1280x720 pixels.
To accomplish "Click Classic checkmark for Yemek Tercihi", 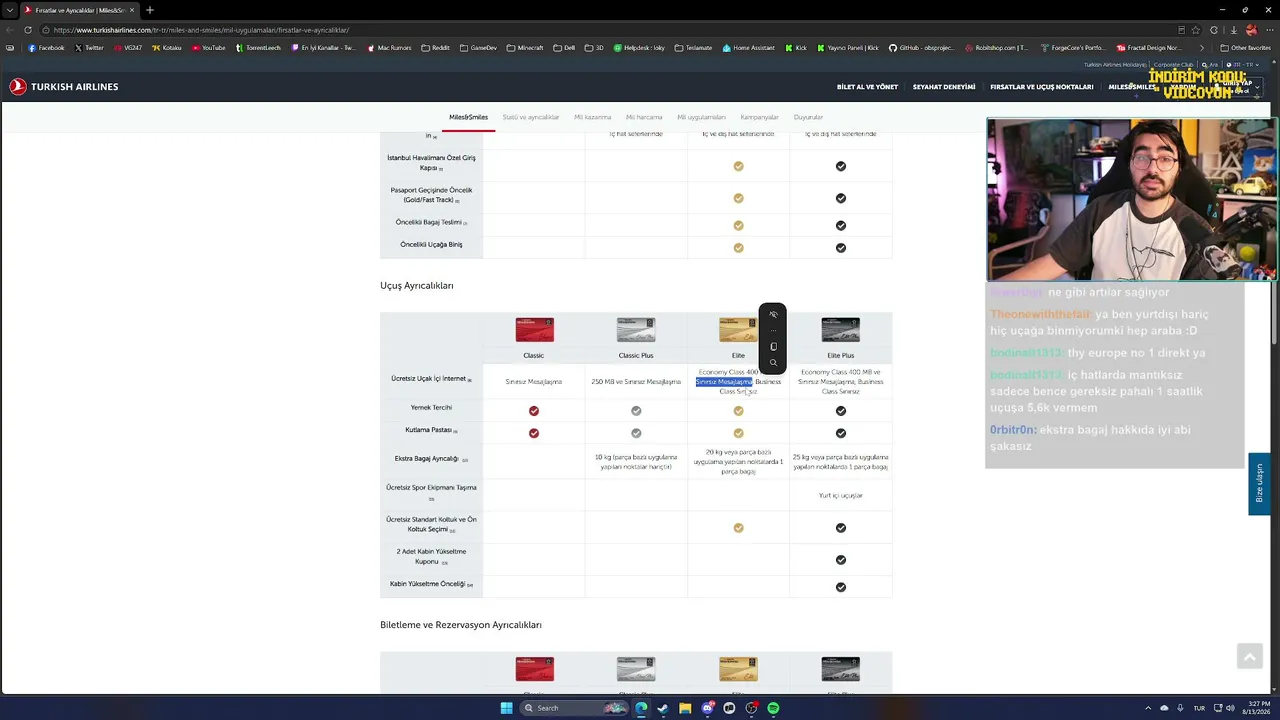I will pos(534,411).
